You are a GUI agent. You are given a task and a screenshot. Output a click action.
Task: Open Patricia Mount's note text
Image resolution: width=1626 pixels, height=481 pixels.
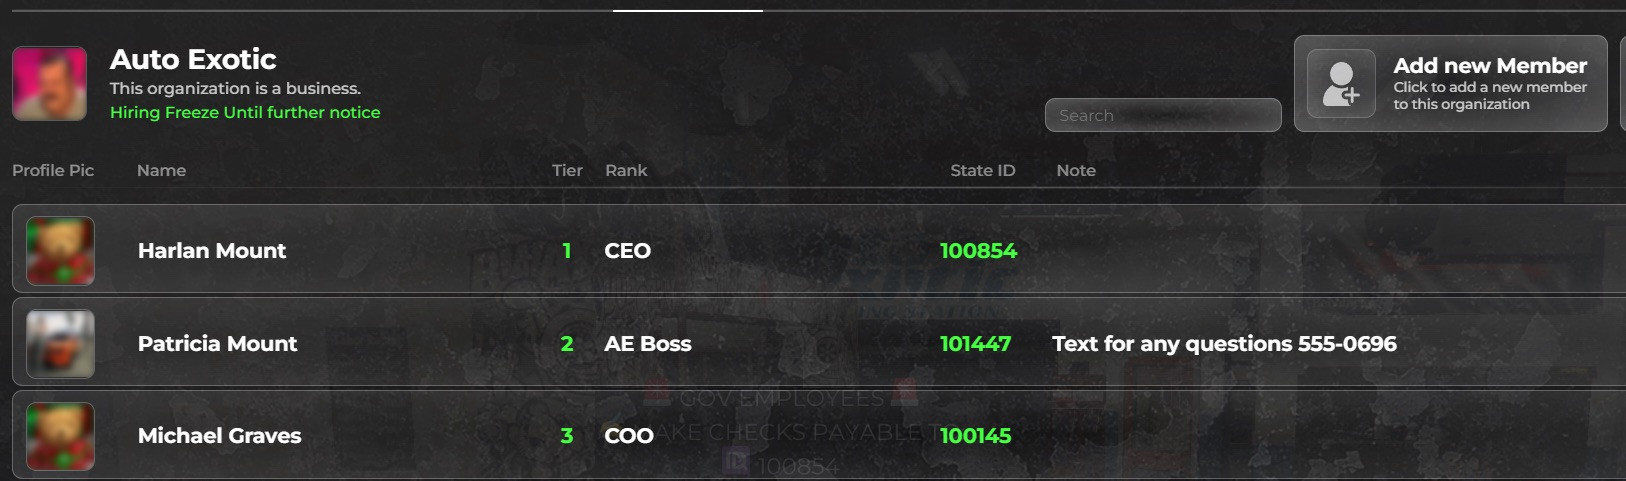(x=1224, y=344)
